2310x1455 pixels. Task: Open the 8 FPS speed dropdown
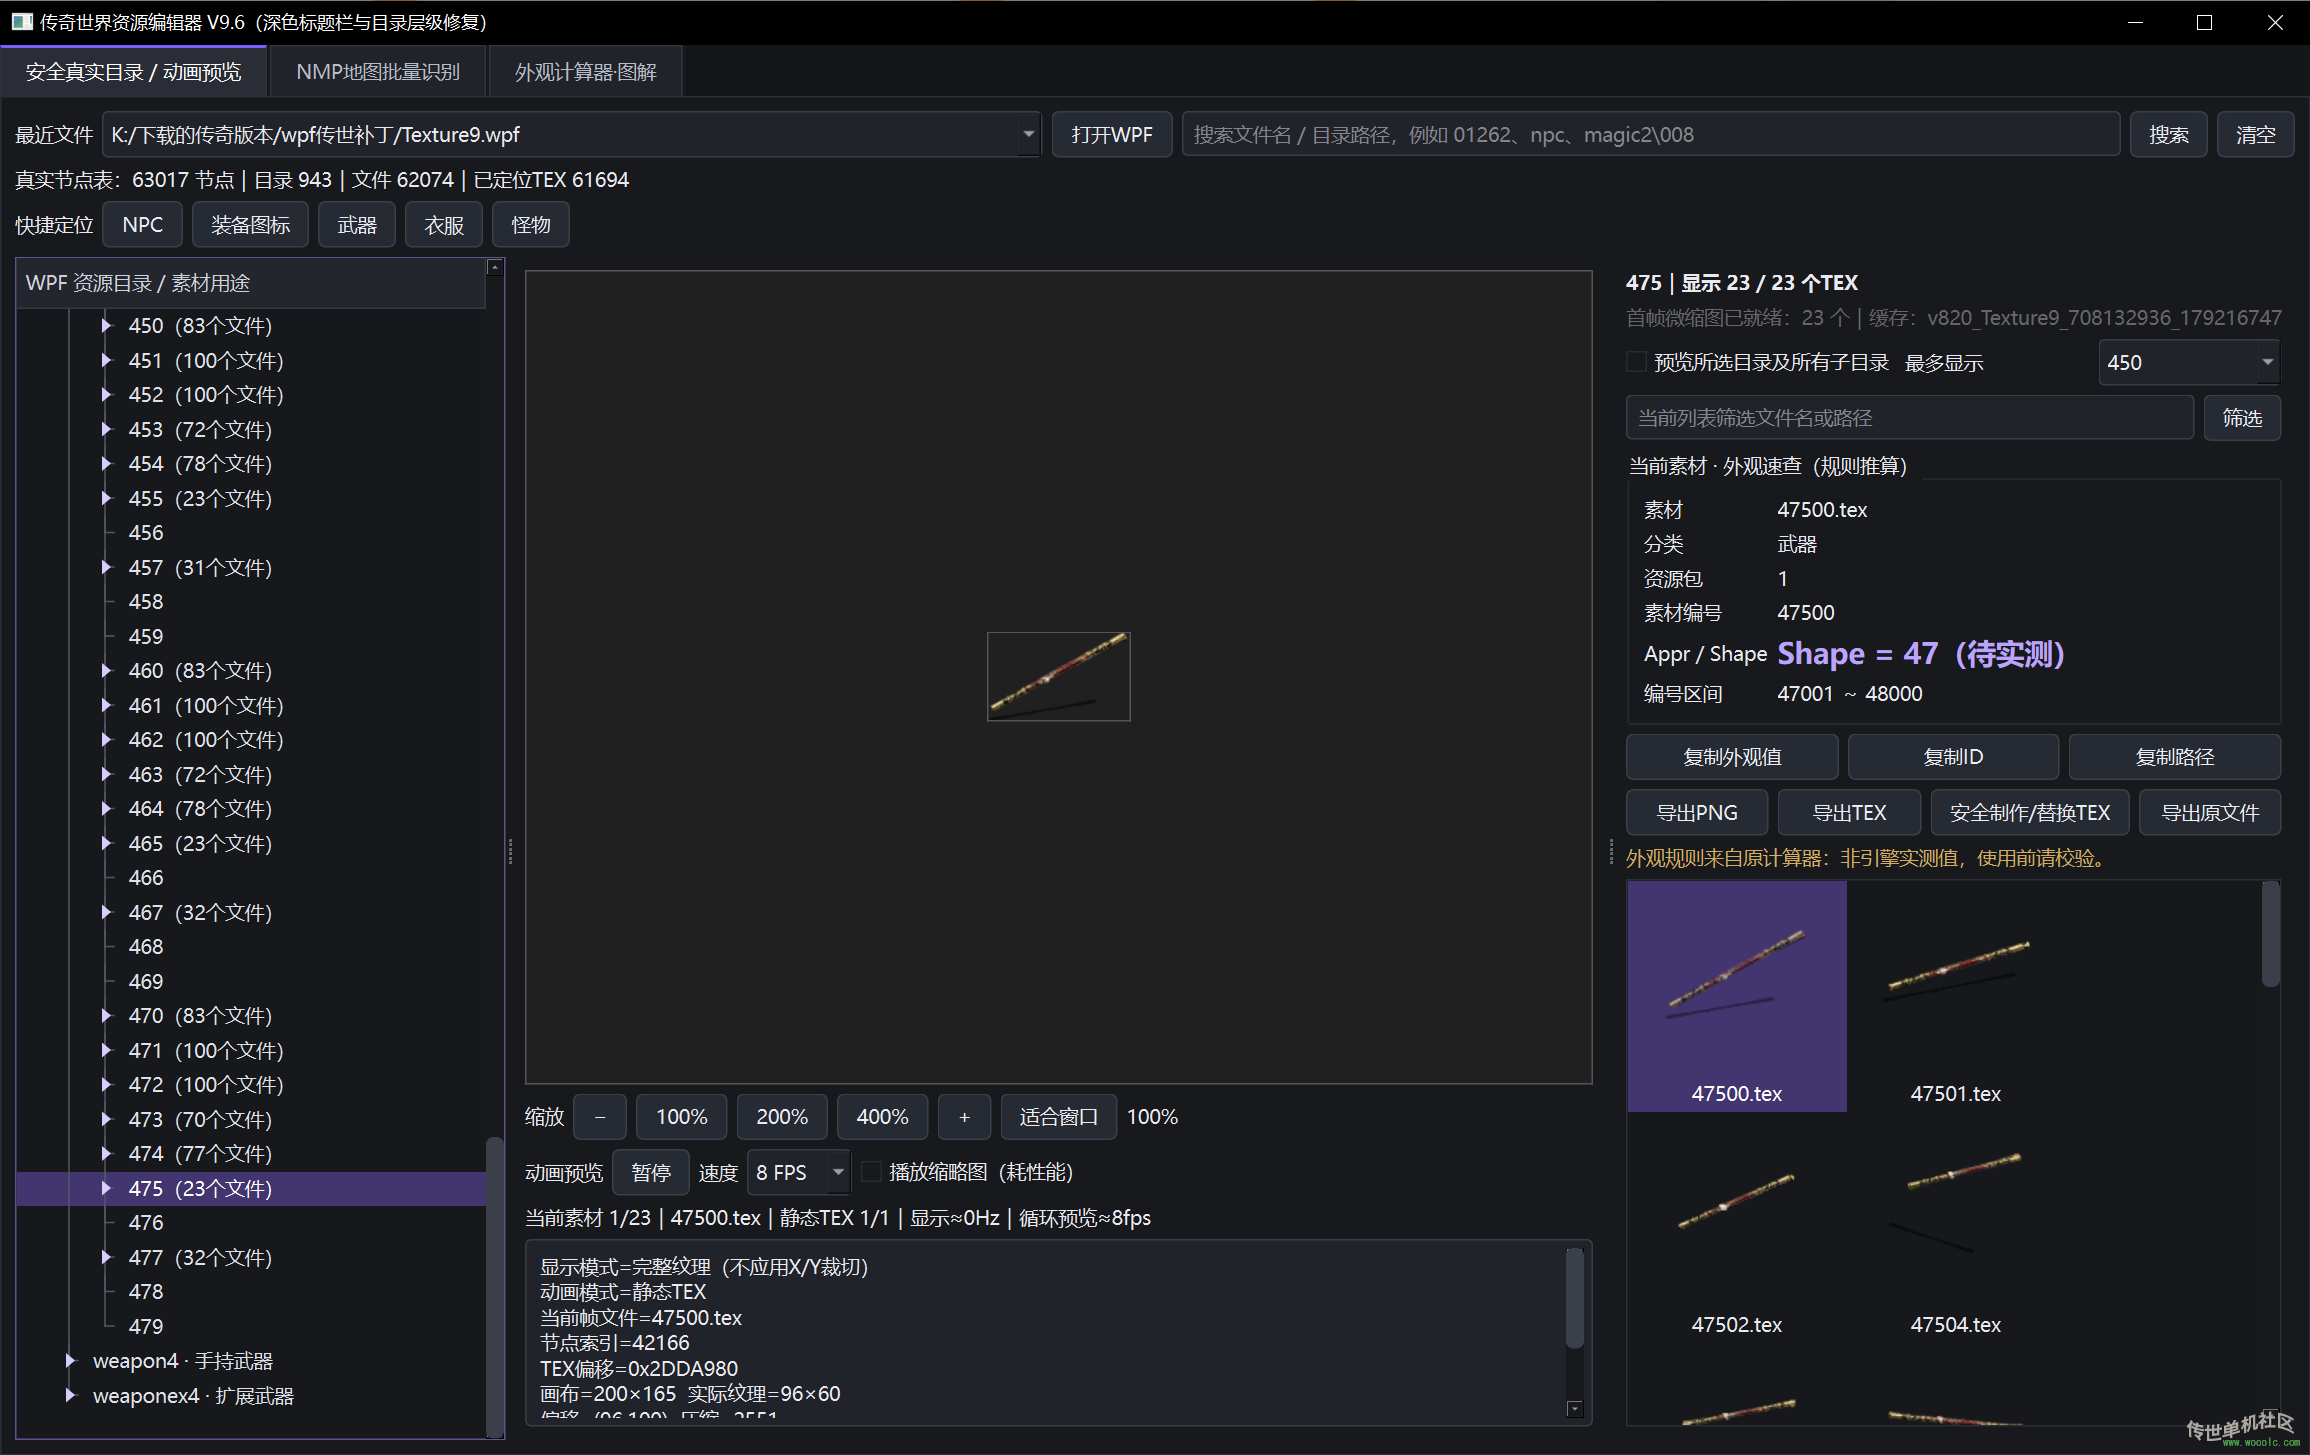799,1172
